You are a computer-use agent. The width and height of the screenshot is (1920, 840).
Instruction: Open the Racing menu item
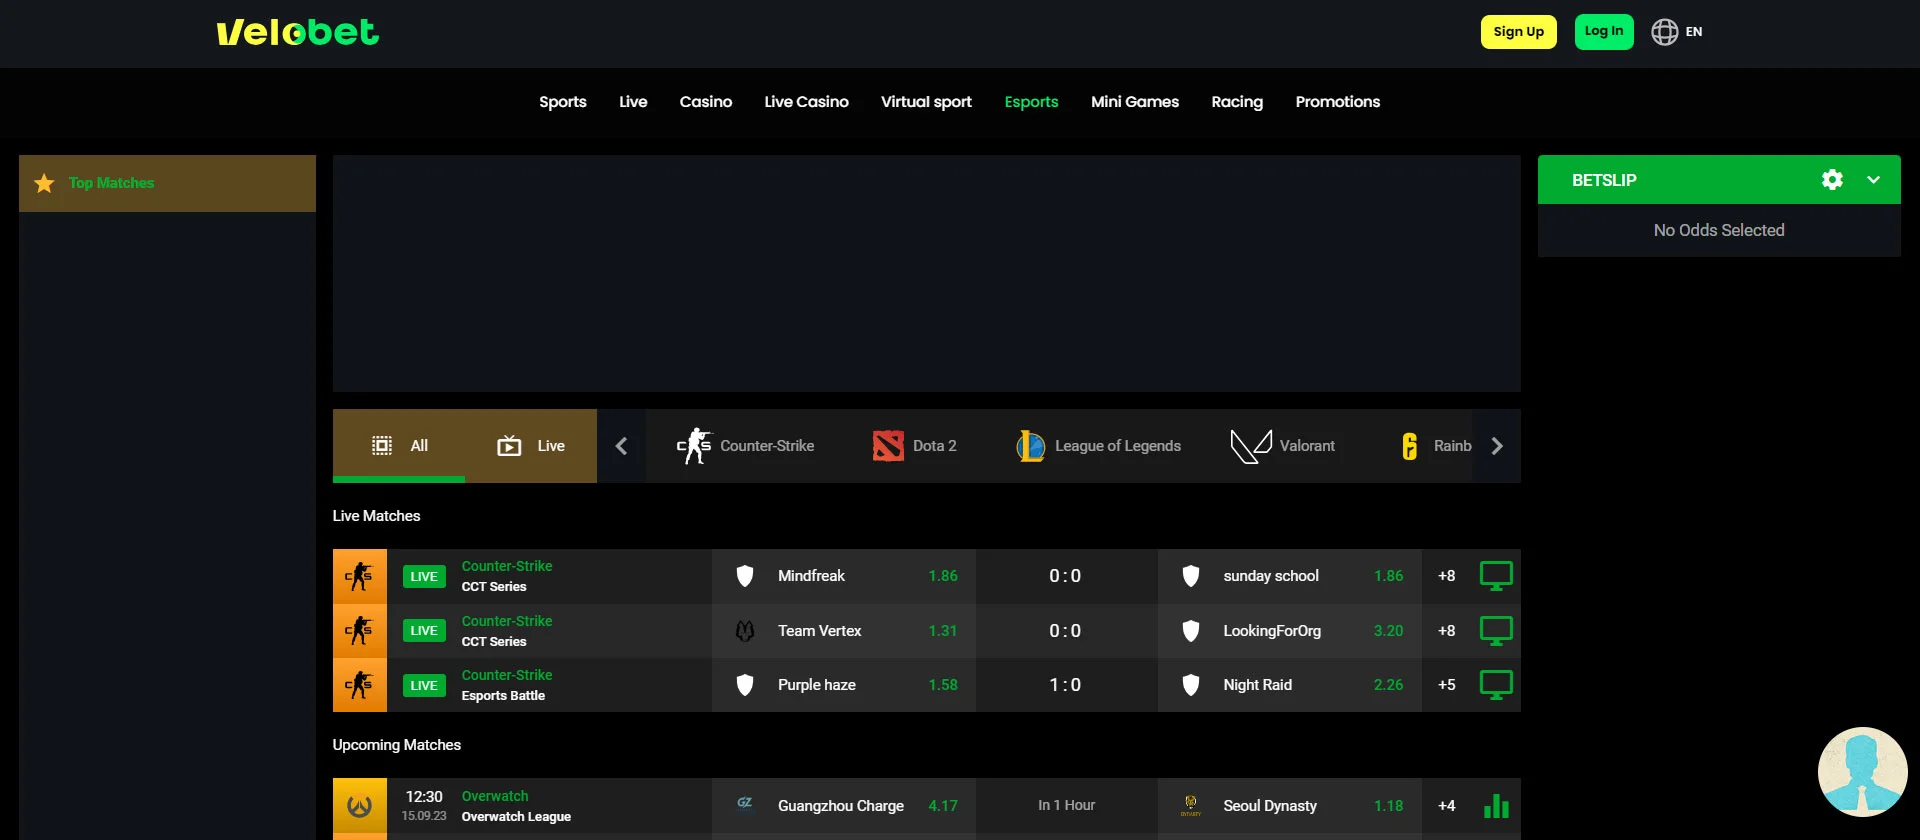pos(1237,102)
